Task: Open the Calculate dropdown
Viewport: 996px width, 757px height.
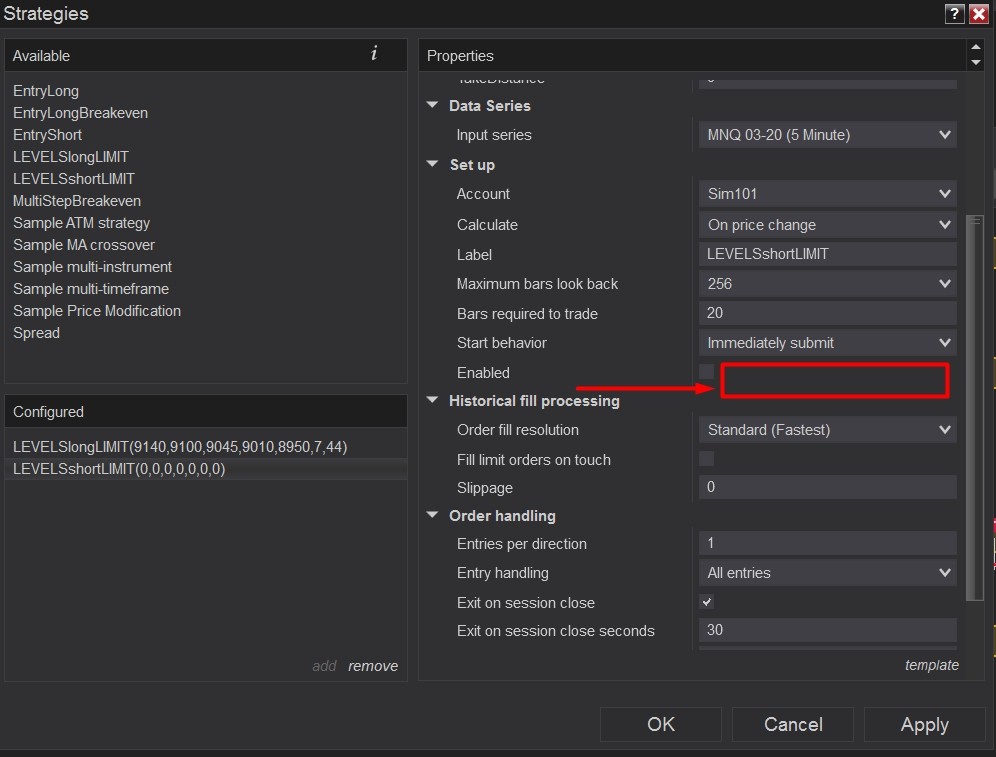Action: point(828,224)
